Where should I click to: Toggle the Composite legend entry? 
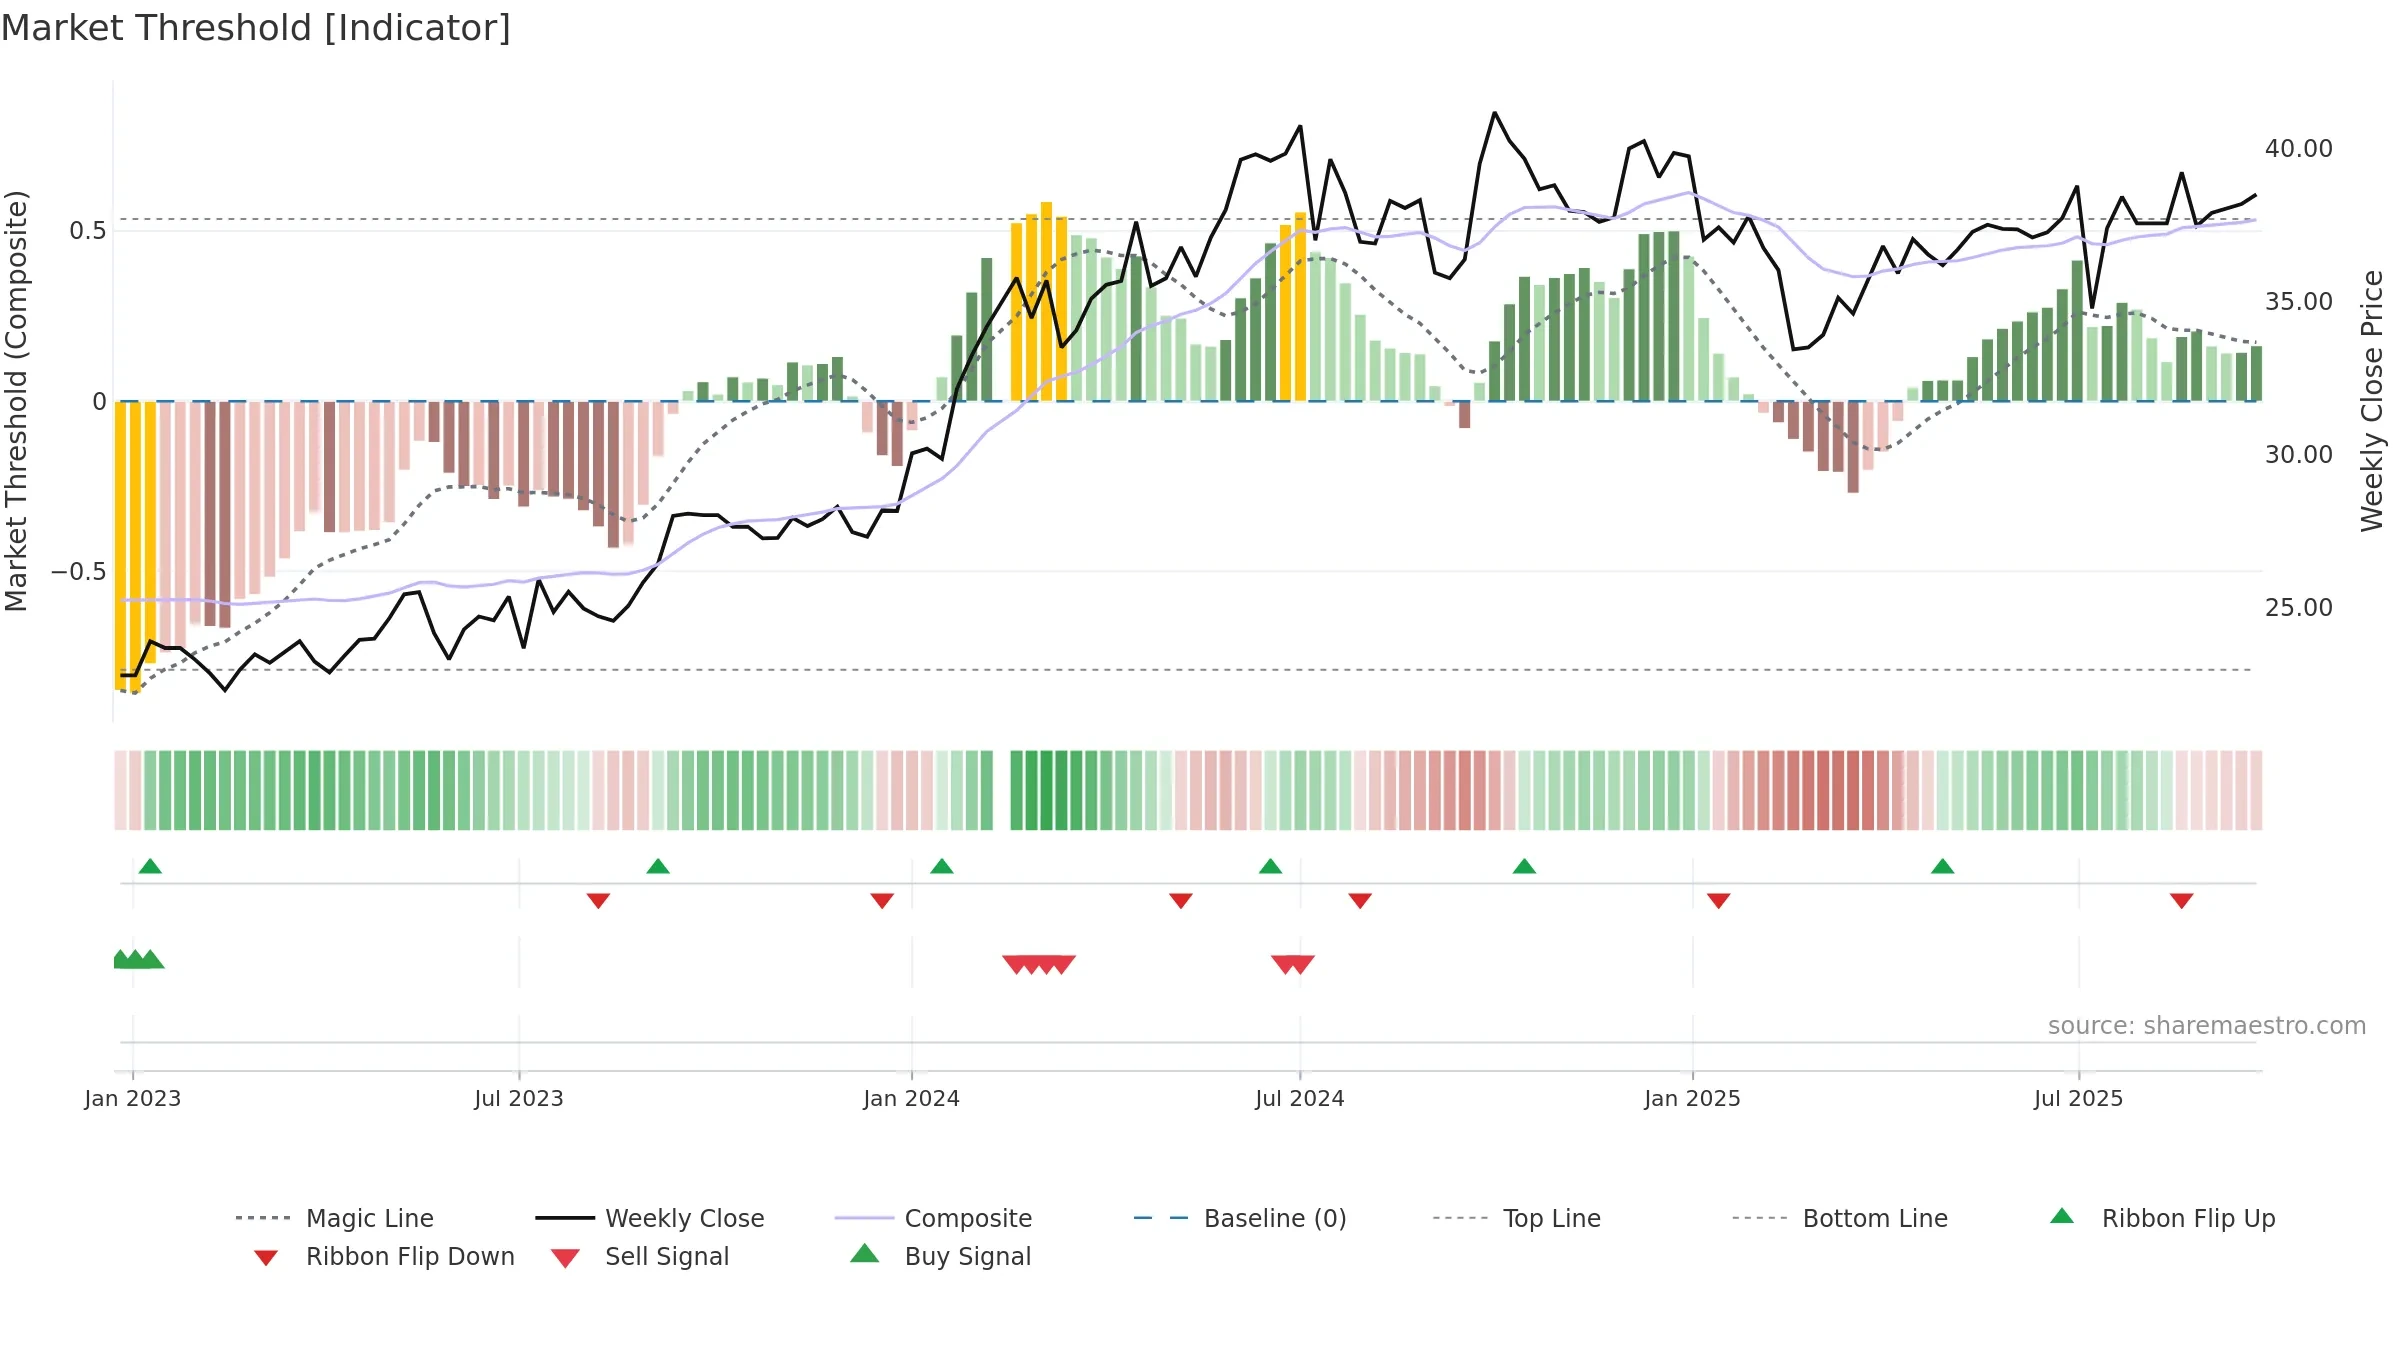pyautogui.click(x=933, y=1218)
